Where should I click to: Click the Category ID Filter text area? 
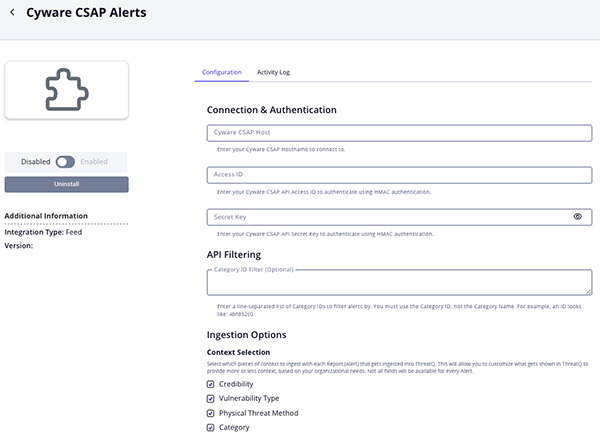coord(399,283)
